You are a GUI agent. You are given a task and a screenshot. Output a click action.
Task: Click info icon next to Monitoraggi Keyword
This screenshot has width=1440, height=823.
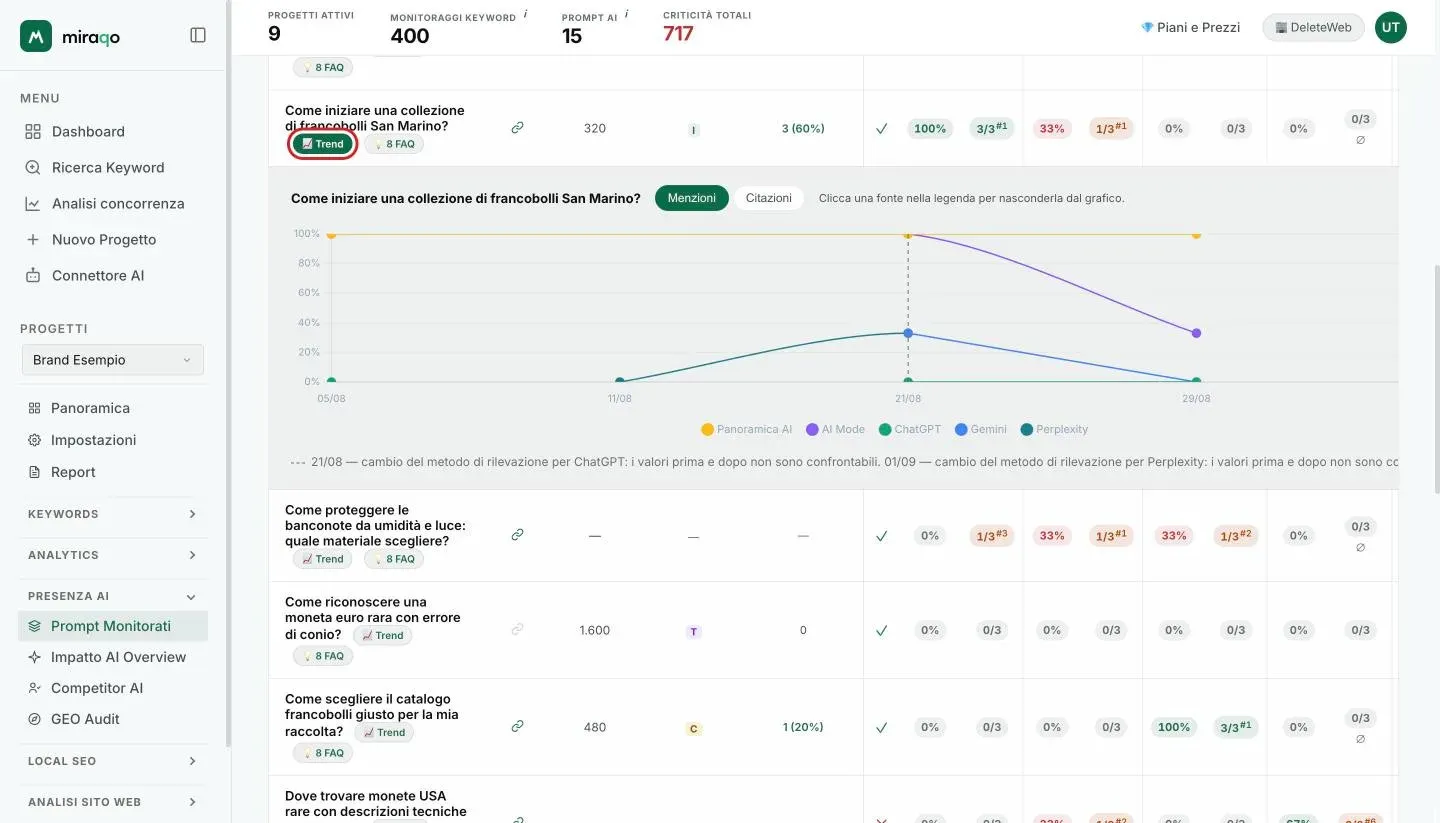tap(526, 15)
